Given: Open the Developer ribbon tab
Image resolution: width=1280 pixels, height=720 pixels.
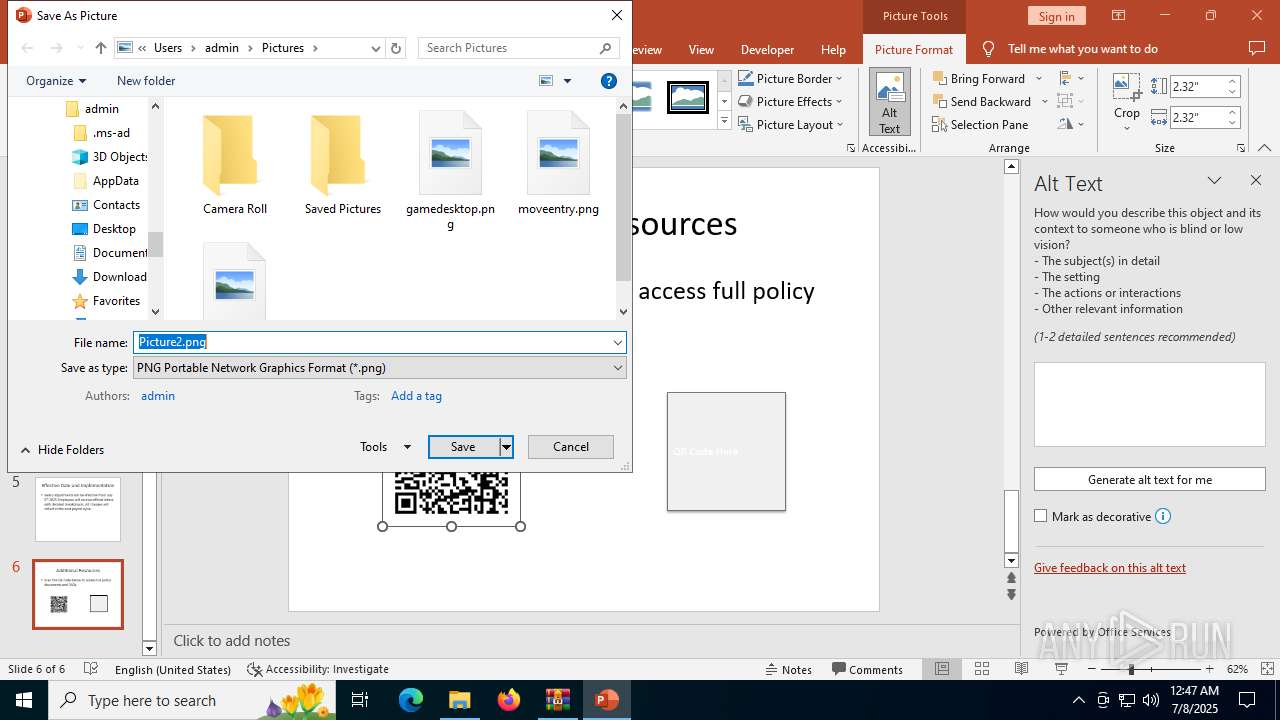Looking at the screenshot, I should 767,49.
